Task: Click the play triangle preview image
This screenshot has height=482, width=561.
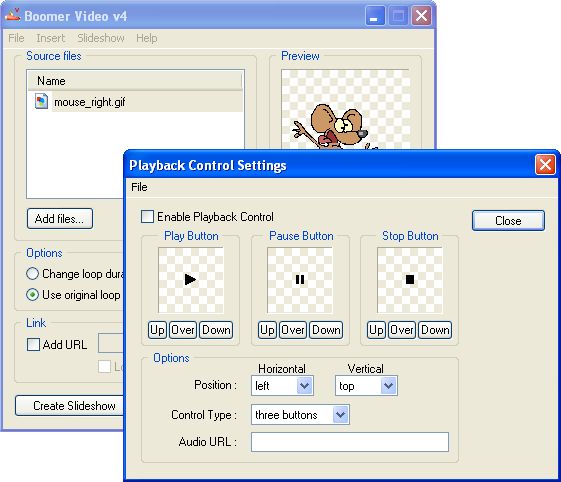Action: pyautogui.click(x=191, y=280)
